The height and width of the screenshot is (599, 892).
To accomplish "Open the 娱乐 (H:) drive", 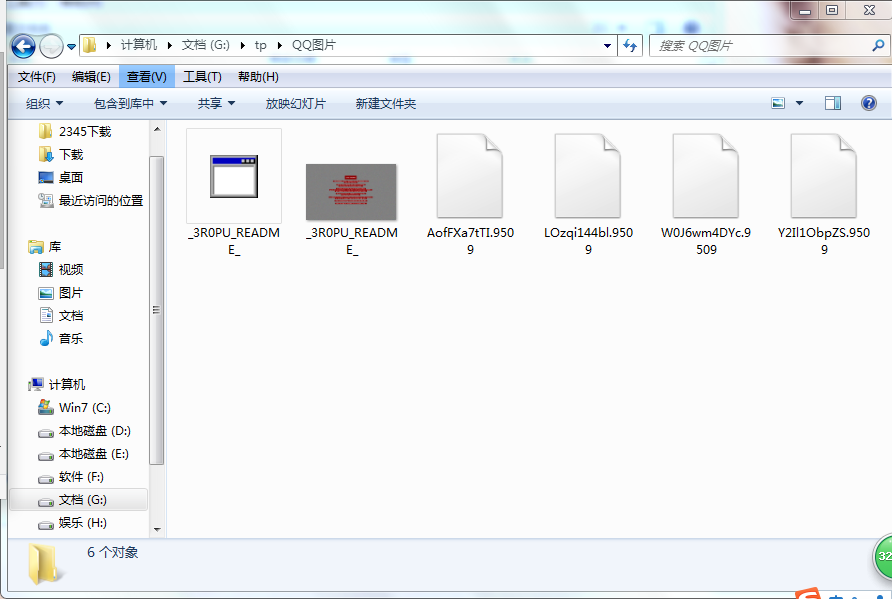I will click(72, 523).
